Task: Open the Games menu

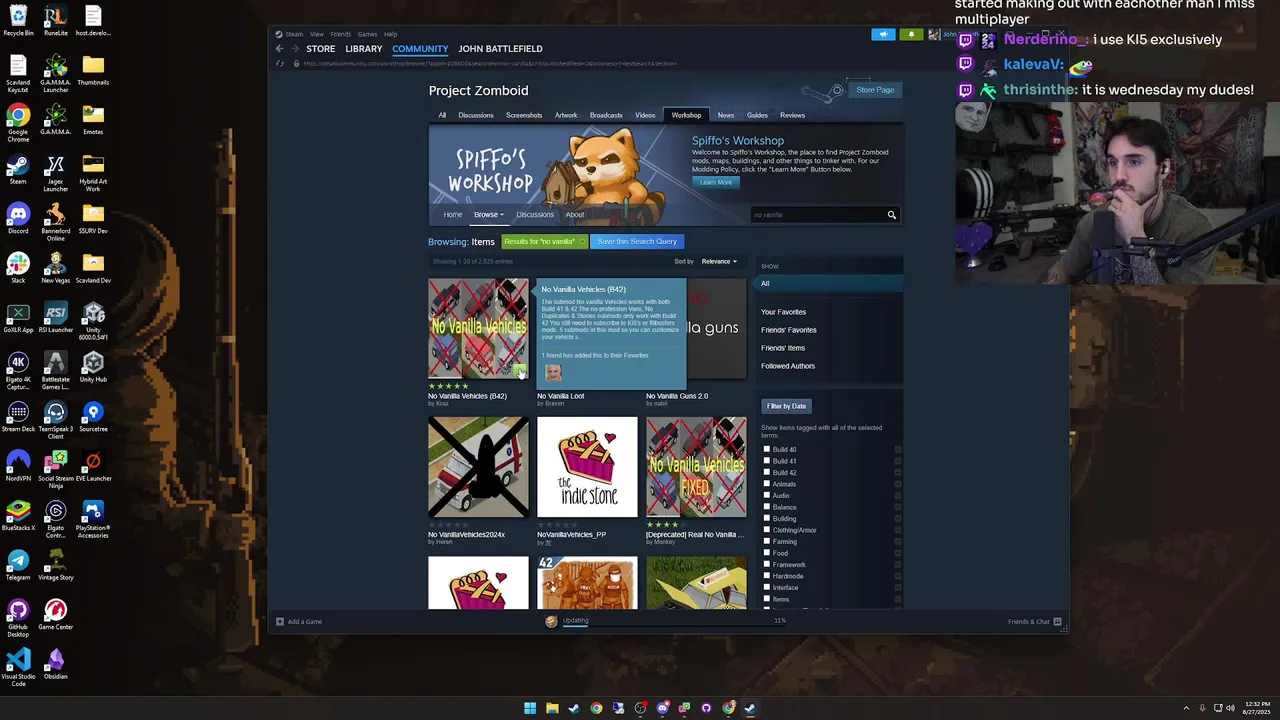Action: tap(367, 34)
